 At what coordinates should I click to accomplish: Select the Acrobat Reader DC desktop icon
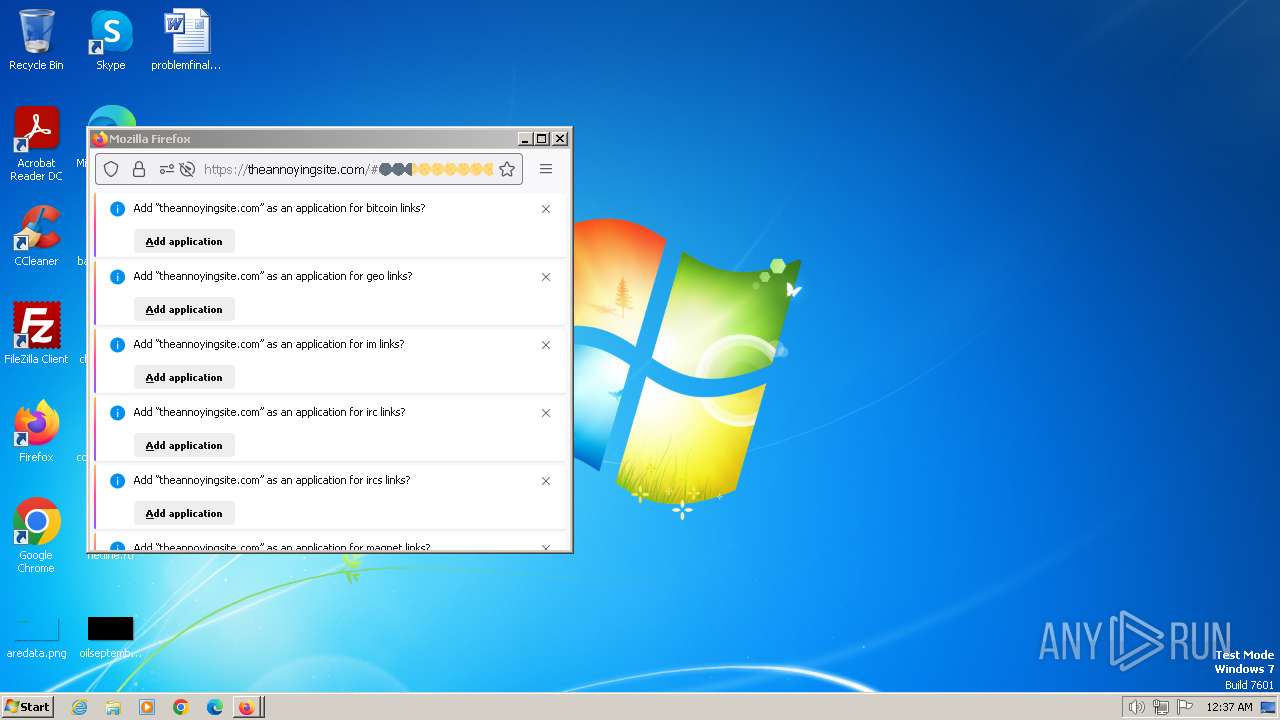tap(36, 144)
